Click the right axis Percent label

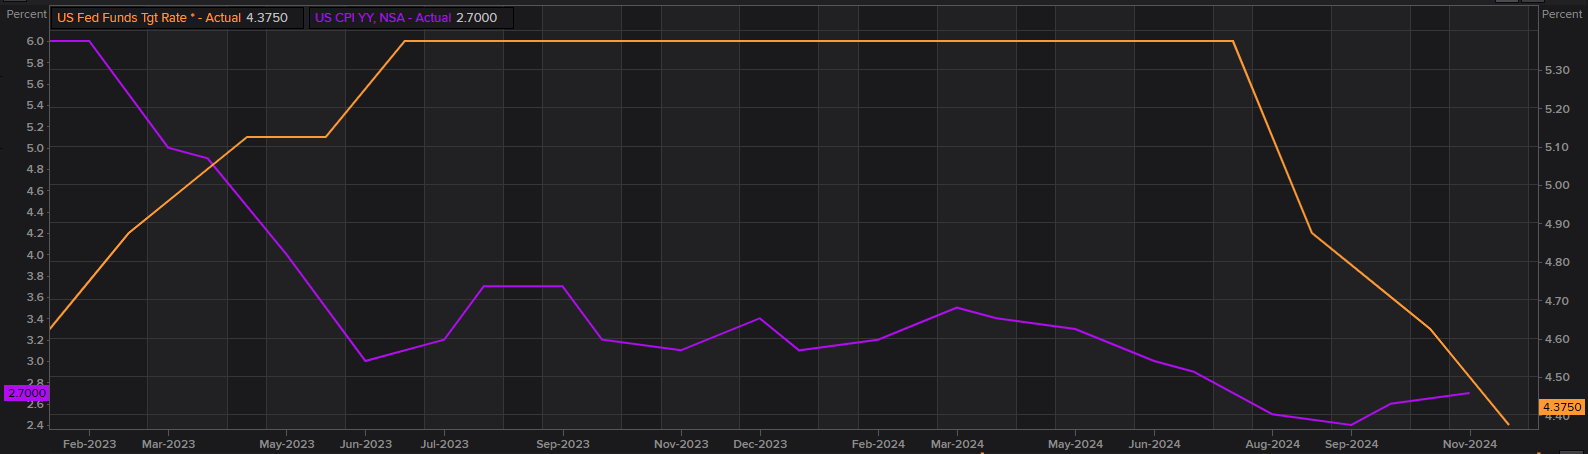pos(1562,14)
